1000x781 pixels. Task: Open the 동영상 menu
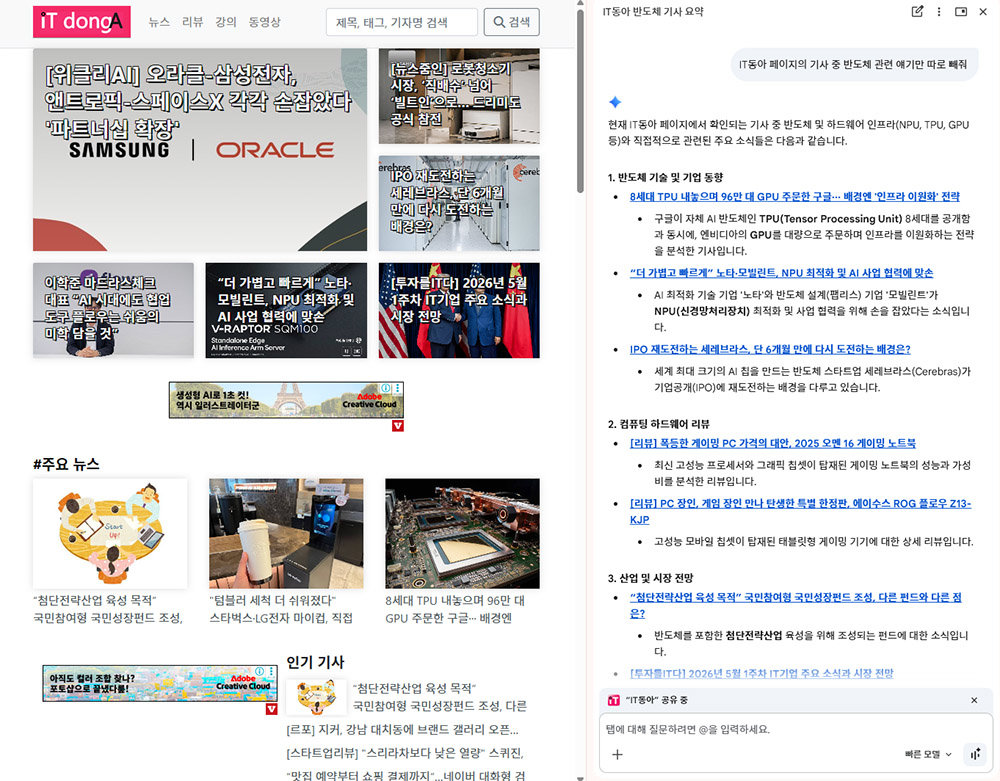point(264,22)
